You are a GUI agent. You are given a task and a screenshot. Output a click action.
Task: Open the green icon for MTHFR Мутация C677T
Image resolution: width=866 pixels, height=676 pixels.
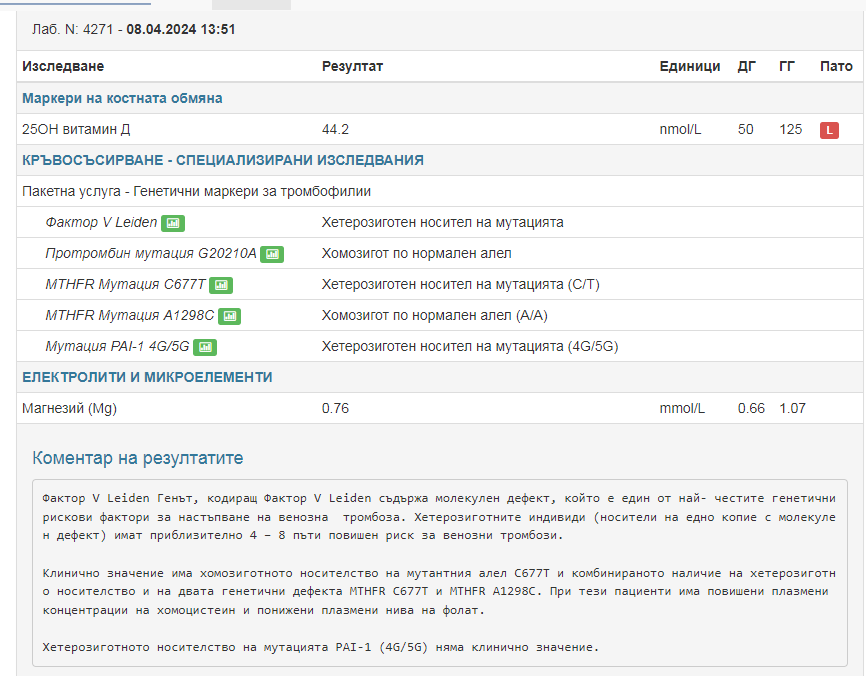pos(221,285)
